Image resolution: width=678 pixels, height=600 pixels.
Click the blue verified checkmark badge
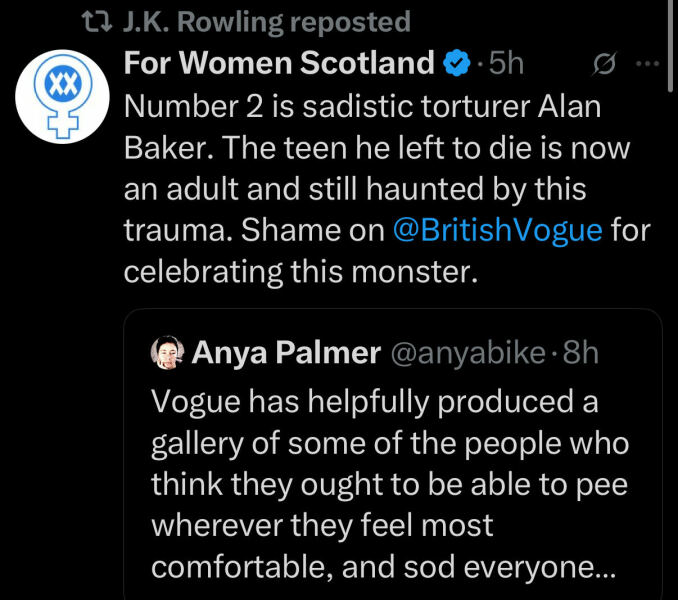coord(456,63)
